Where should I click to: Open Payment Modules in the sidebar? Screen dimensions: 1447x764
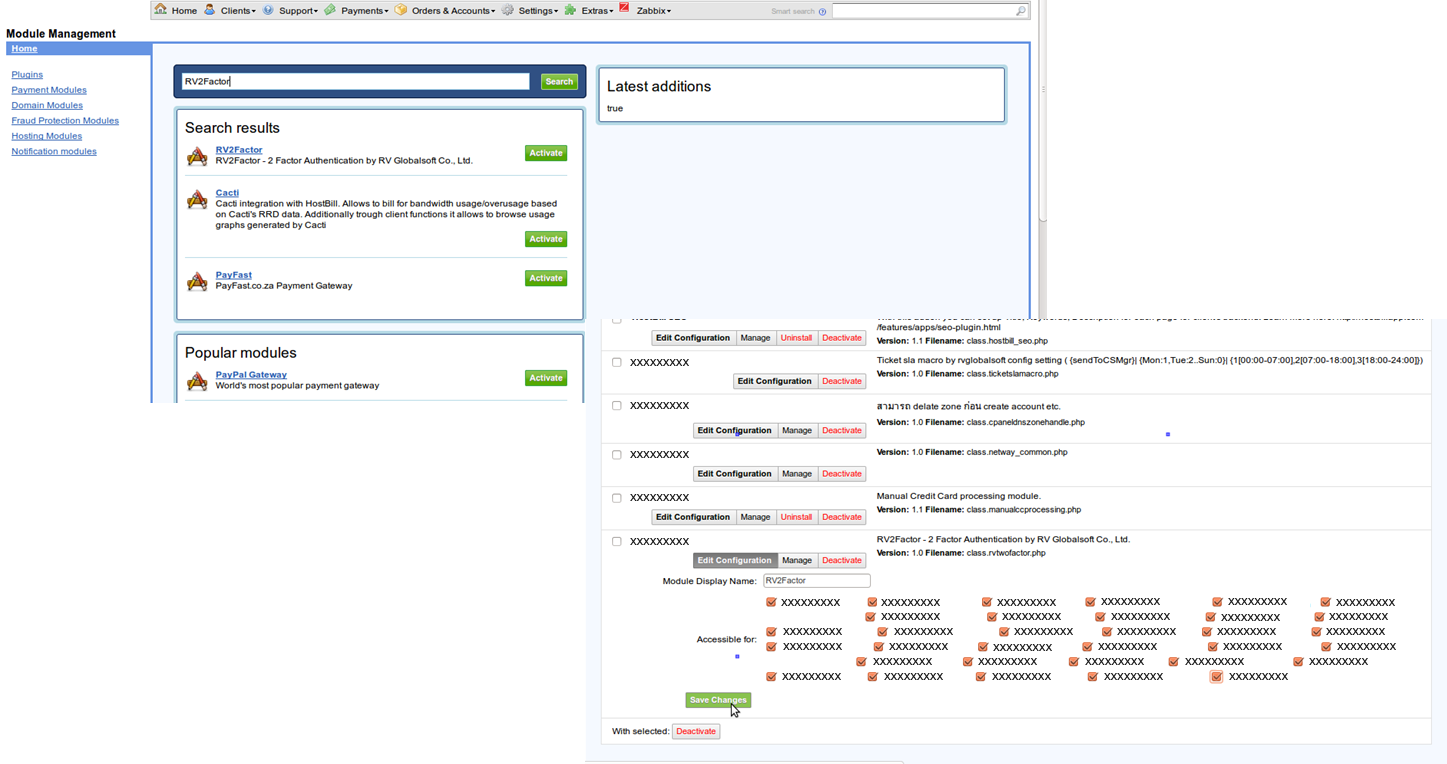(x=49, y=90)
